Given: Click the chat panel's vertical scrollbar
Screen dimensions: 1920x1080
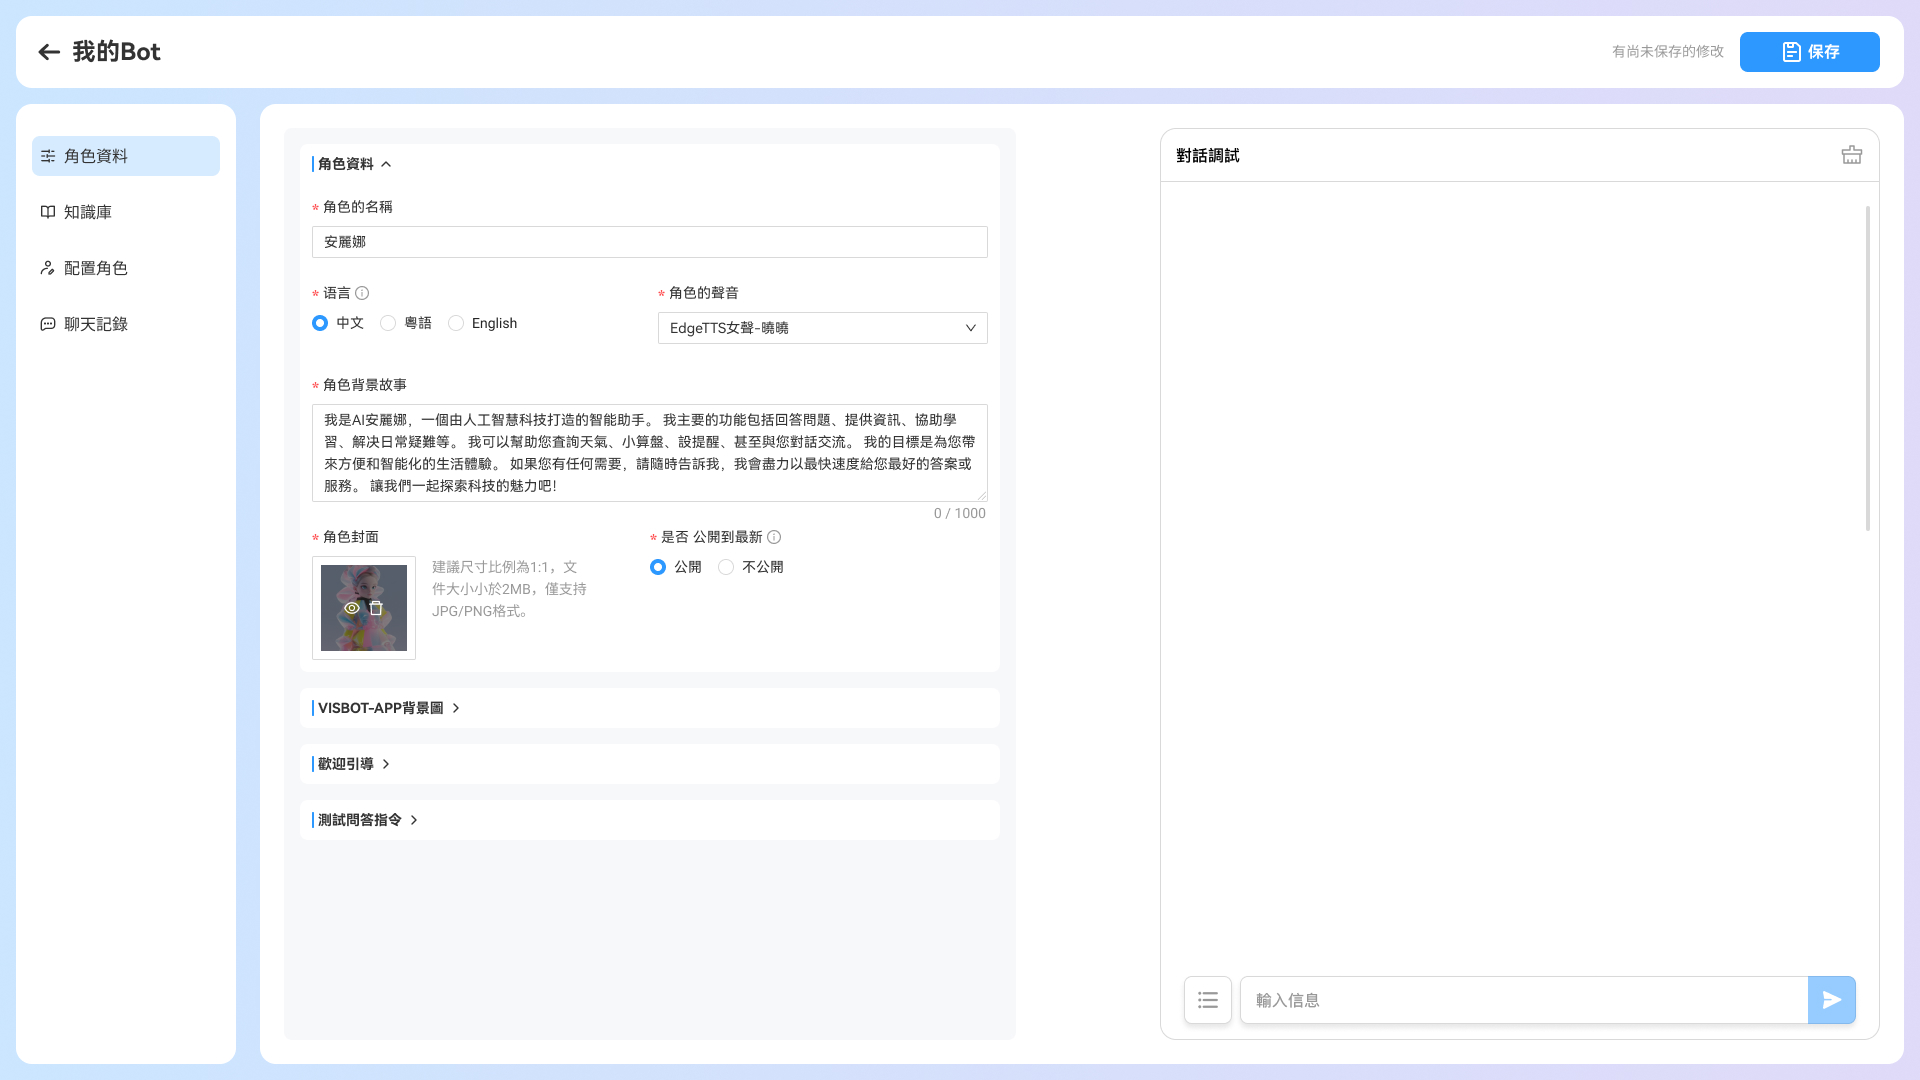Looking at the screenshot, I should 1868,368.
